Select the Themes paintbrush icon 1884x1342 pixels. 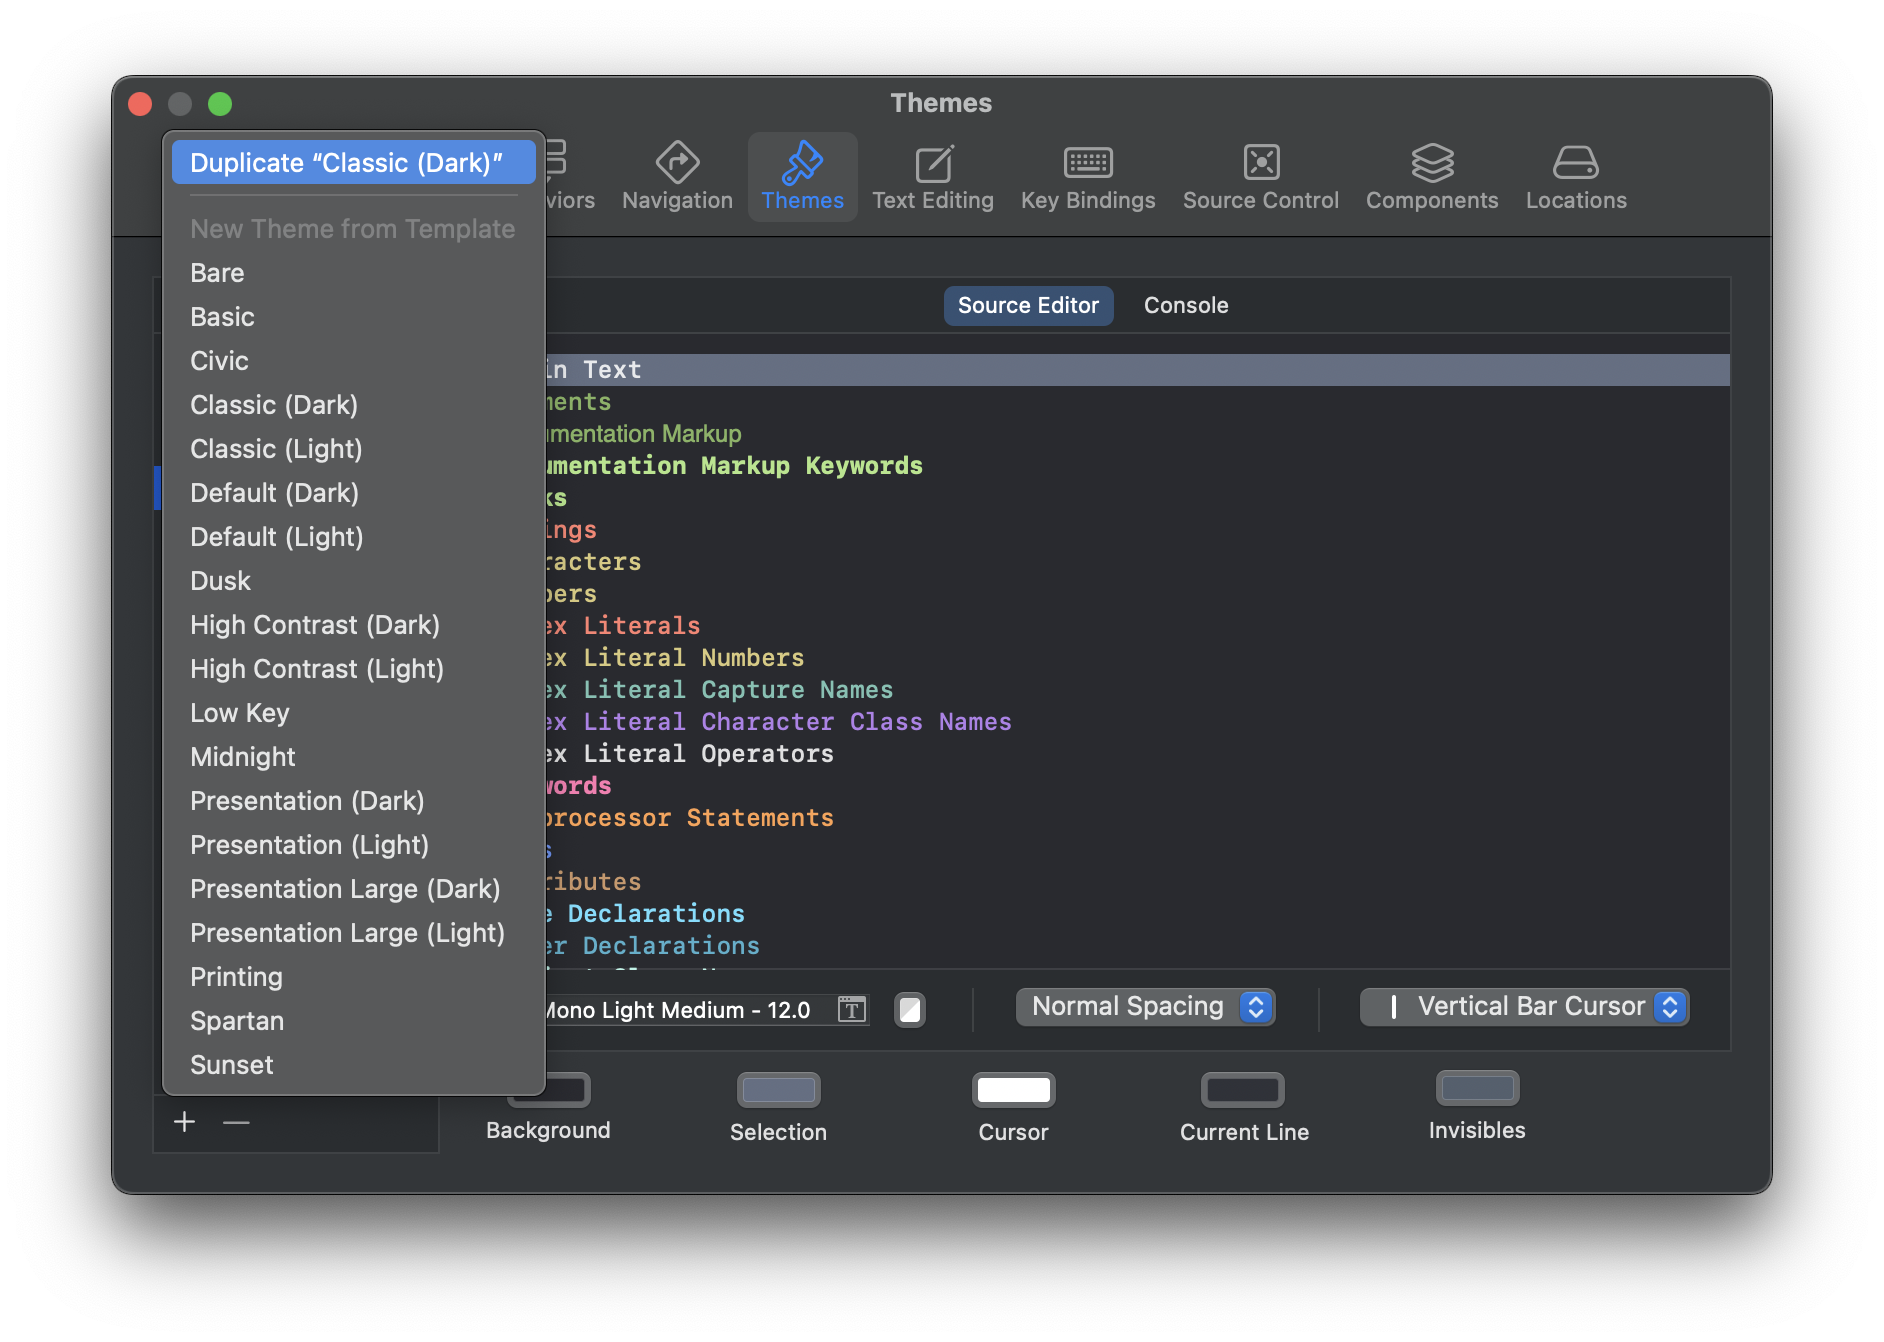(802, 162)
